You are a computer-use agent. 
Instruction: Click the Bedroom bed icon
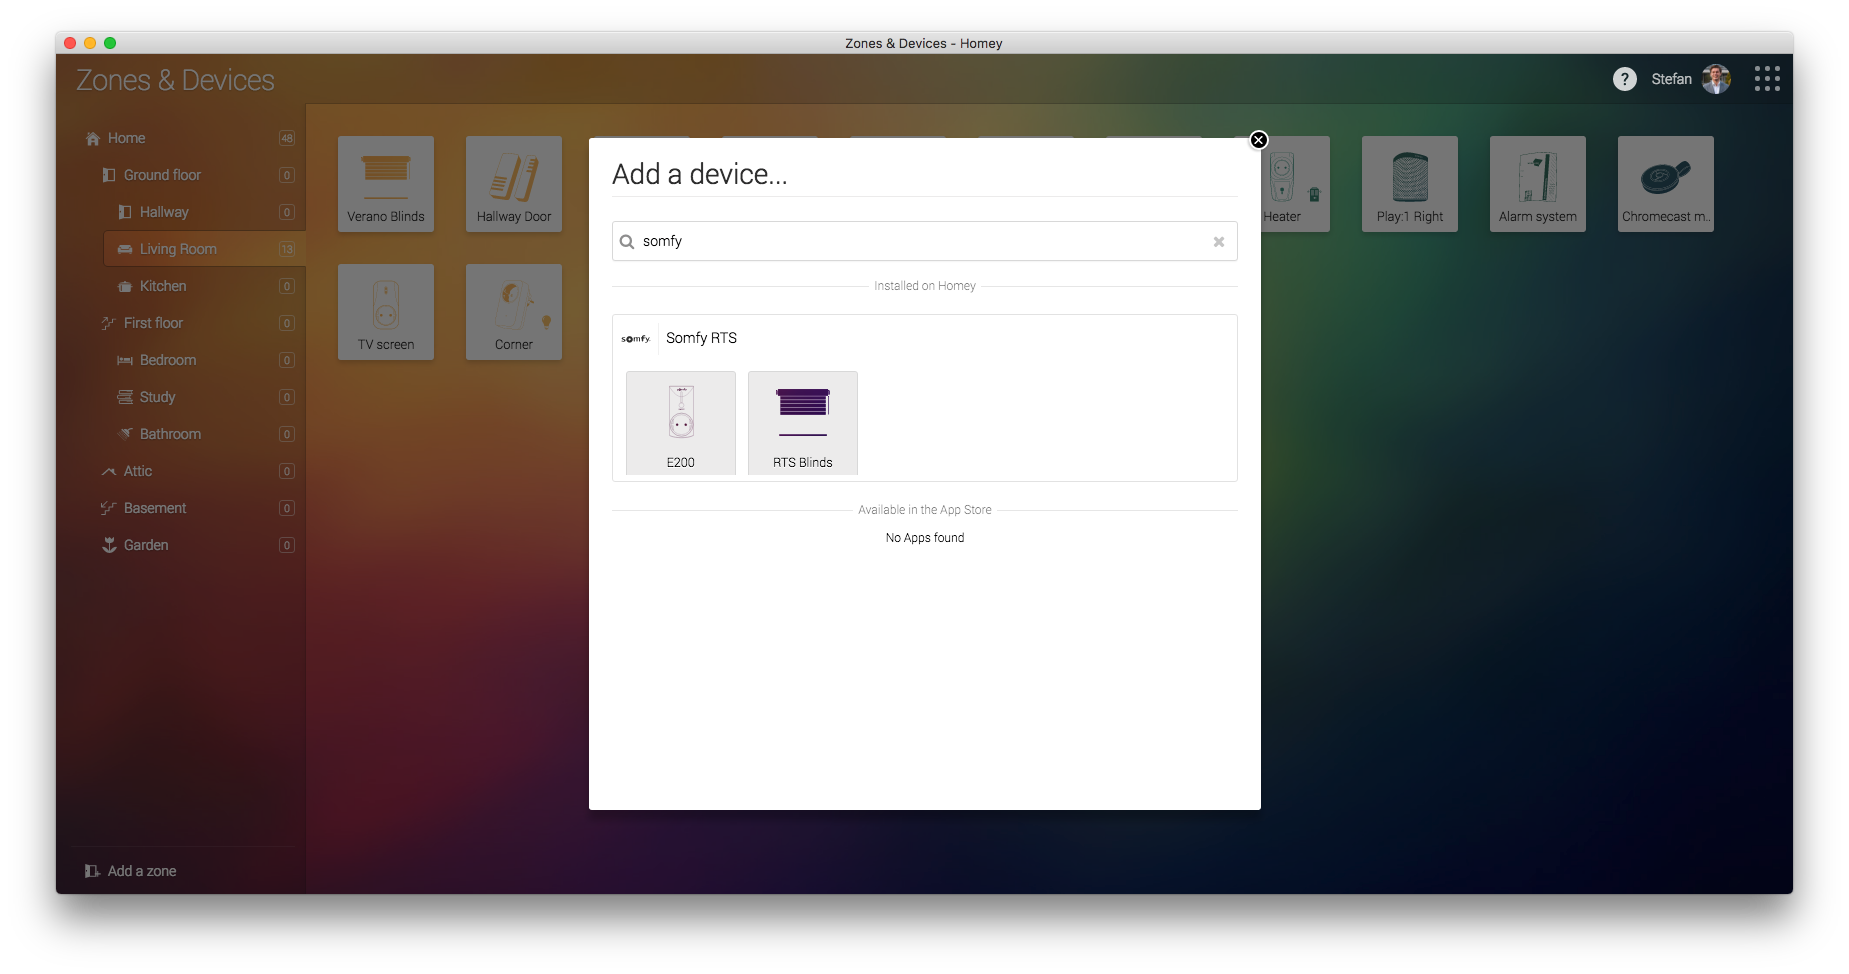pos(125,360)
